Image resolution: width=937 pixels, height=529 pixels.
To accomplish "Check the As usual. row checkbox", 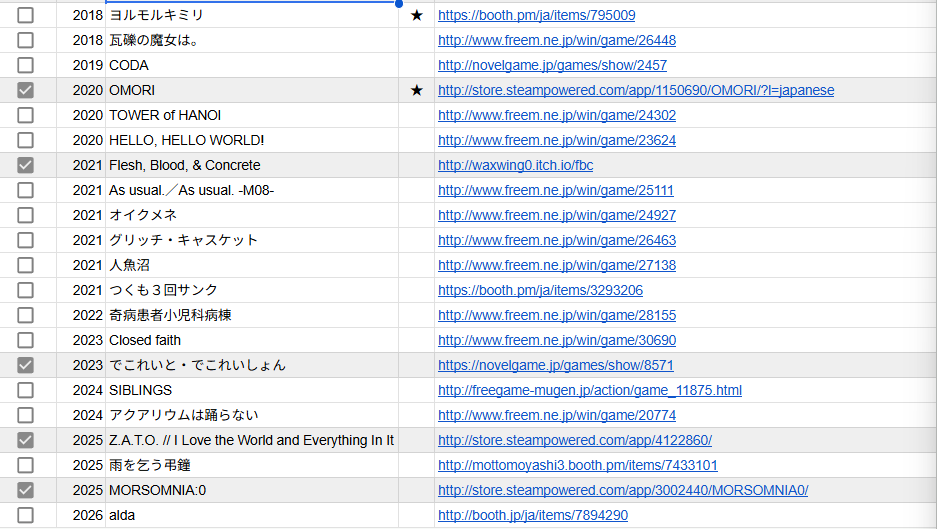I will click(25, 190).
